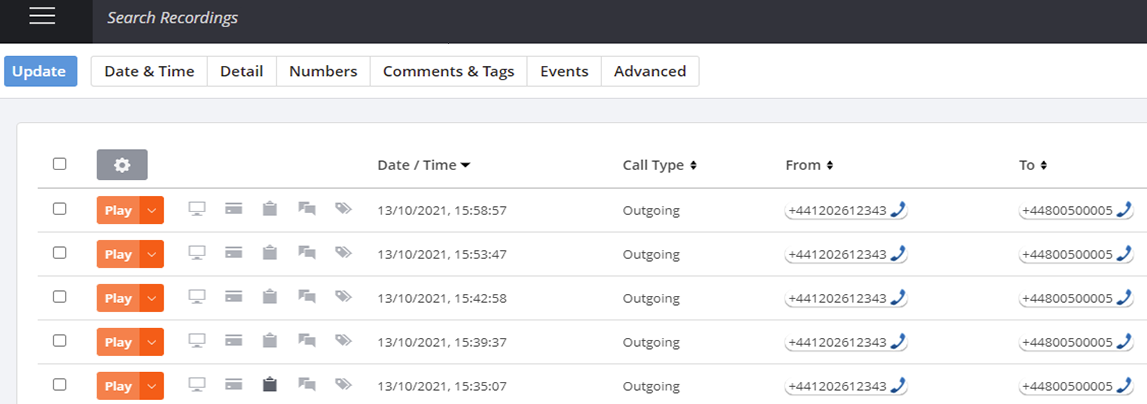Click the payment card icon for the 15:53:47 recording
The width and height of the screenshot is (1147, 404).
click(234, 254)
